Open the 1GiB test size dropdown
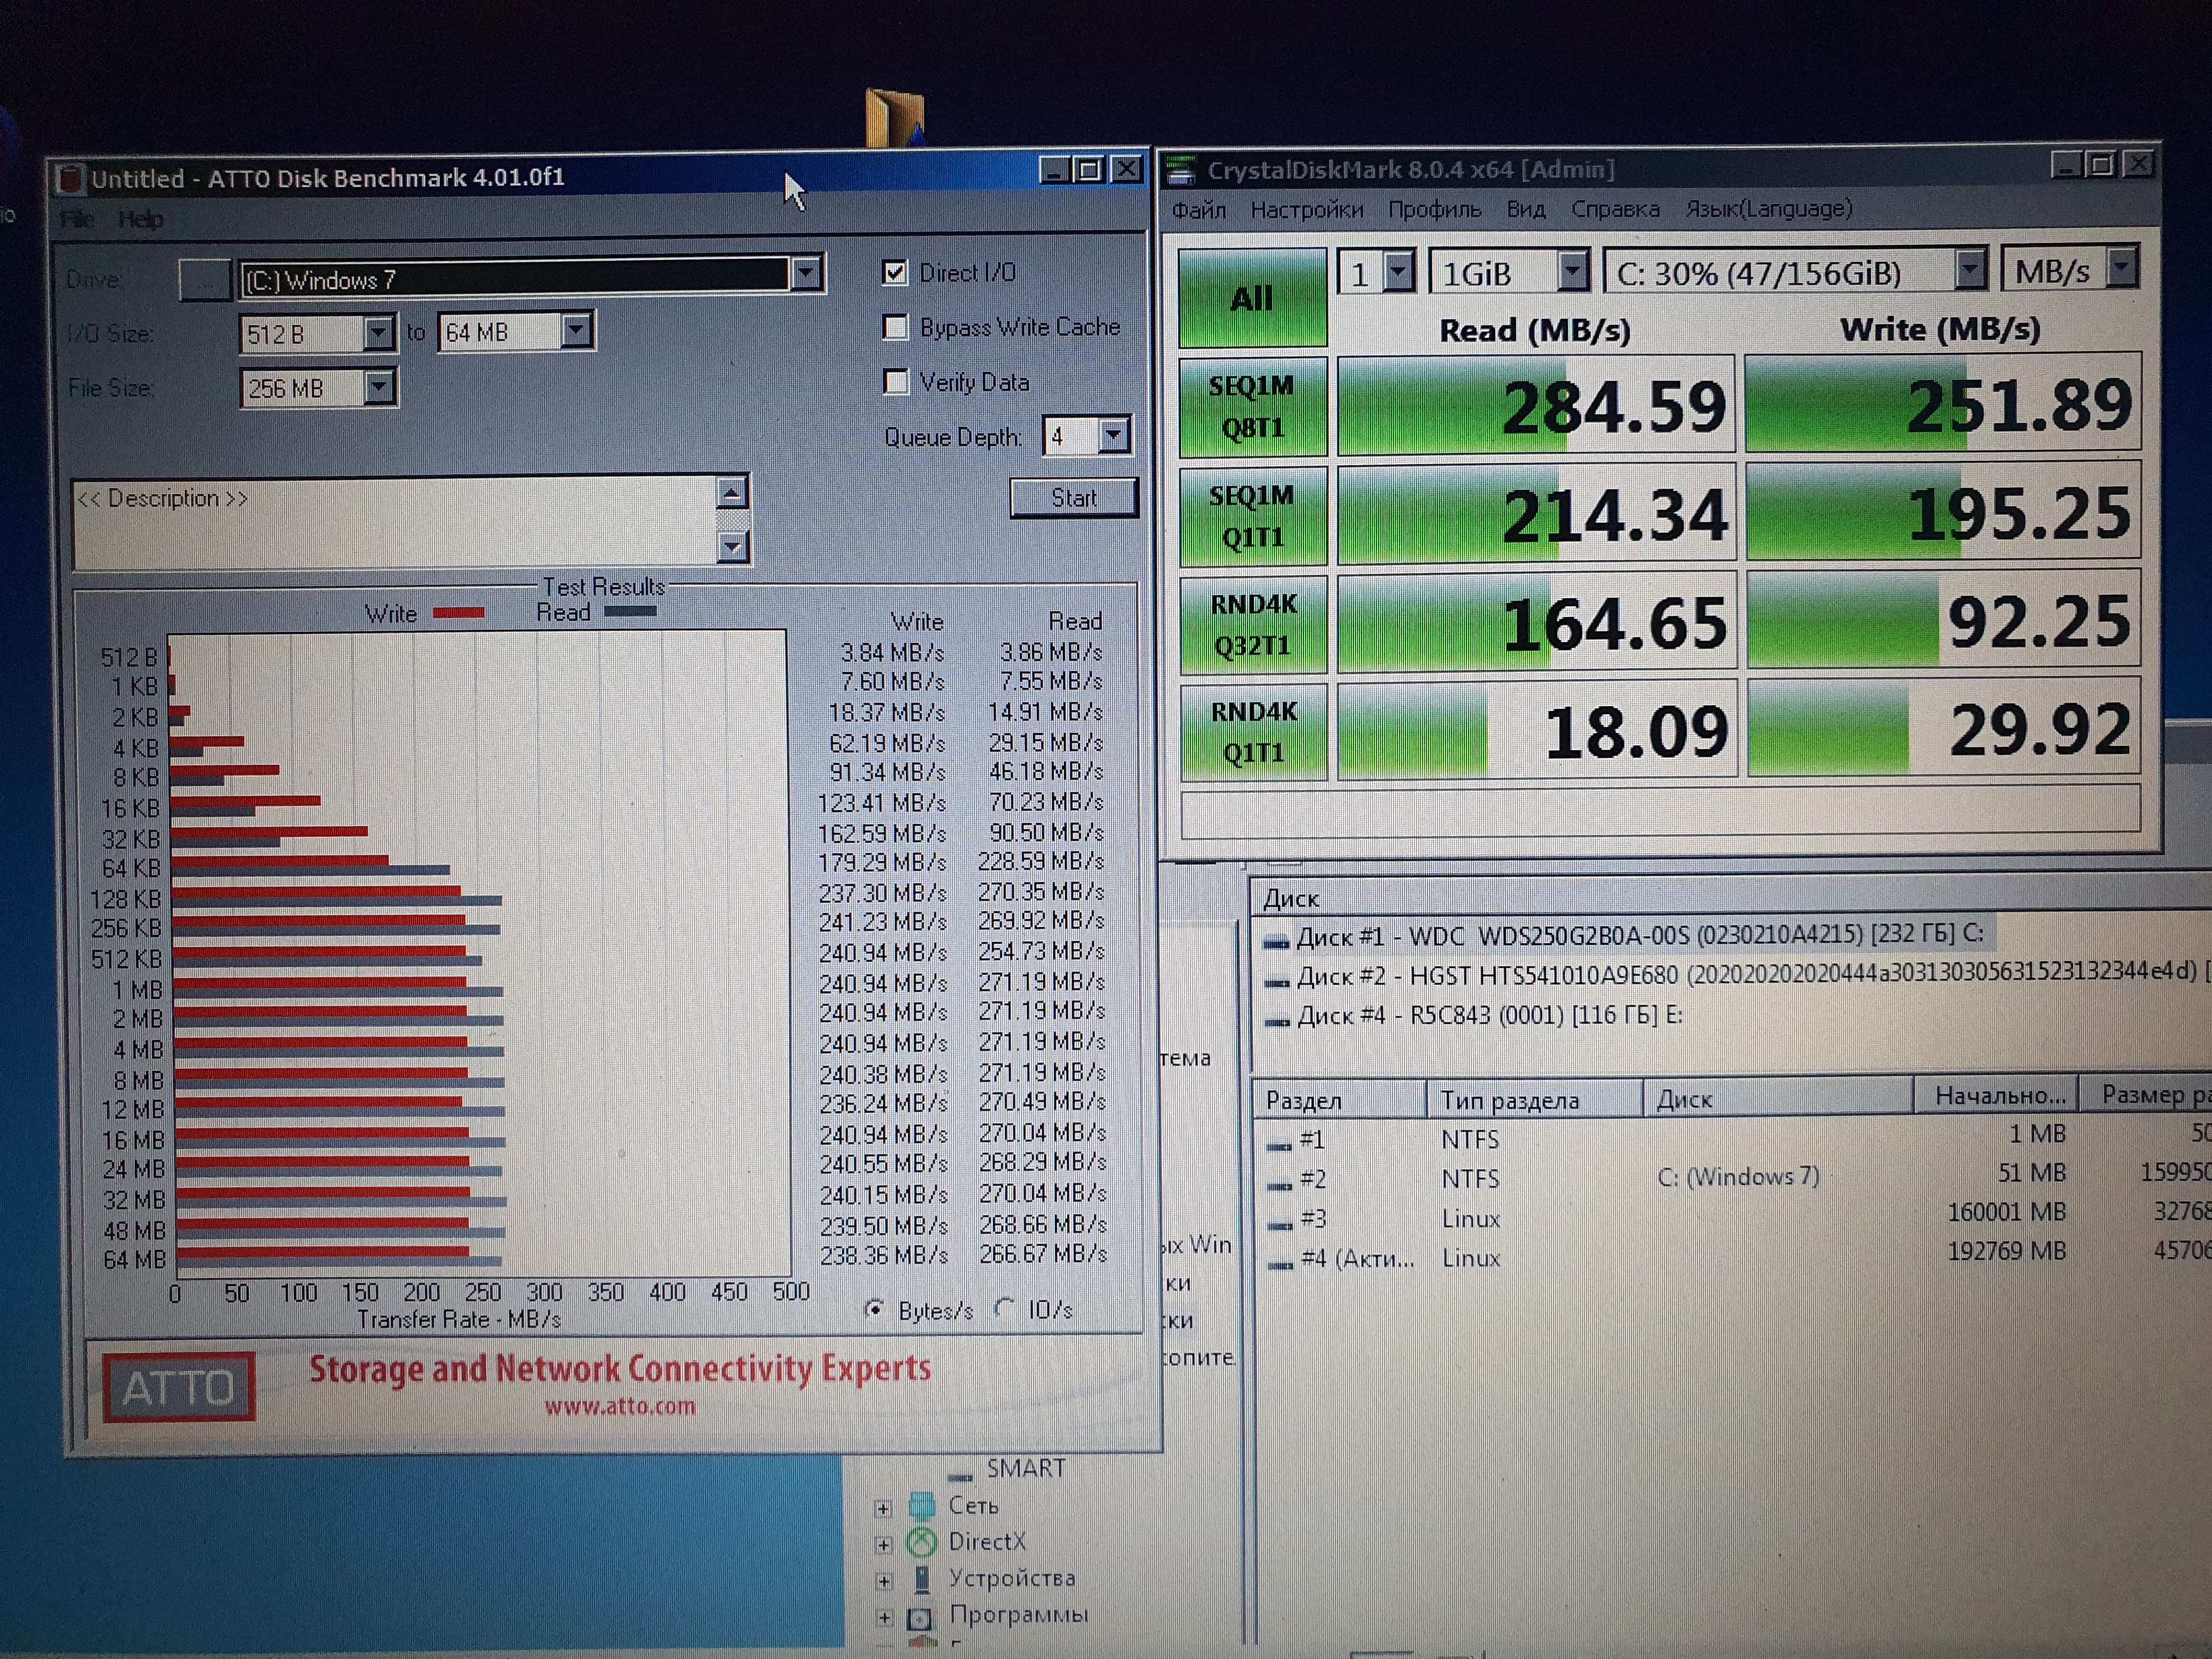Image resolution: width=2212 pixels, height=1659 pixels. coord(1572,271)
